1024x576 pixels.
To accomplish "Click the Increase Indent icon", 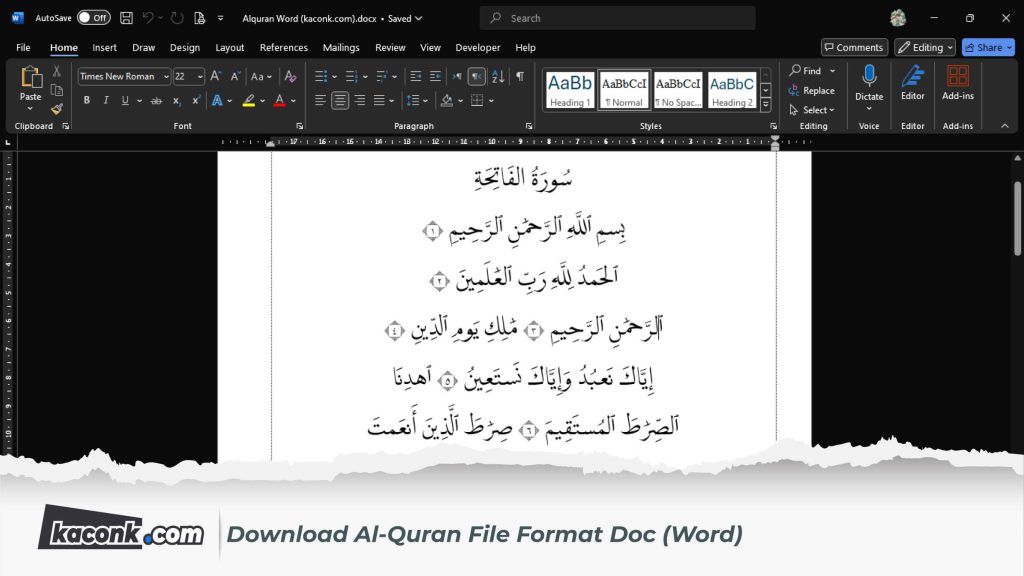I will [x=436, y=76].
